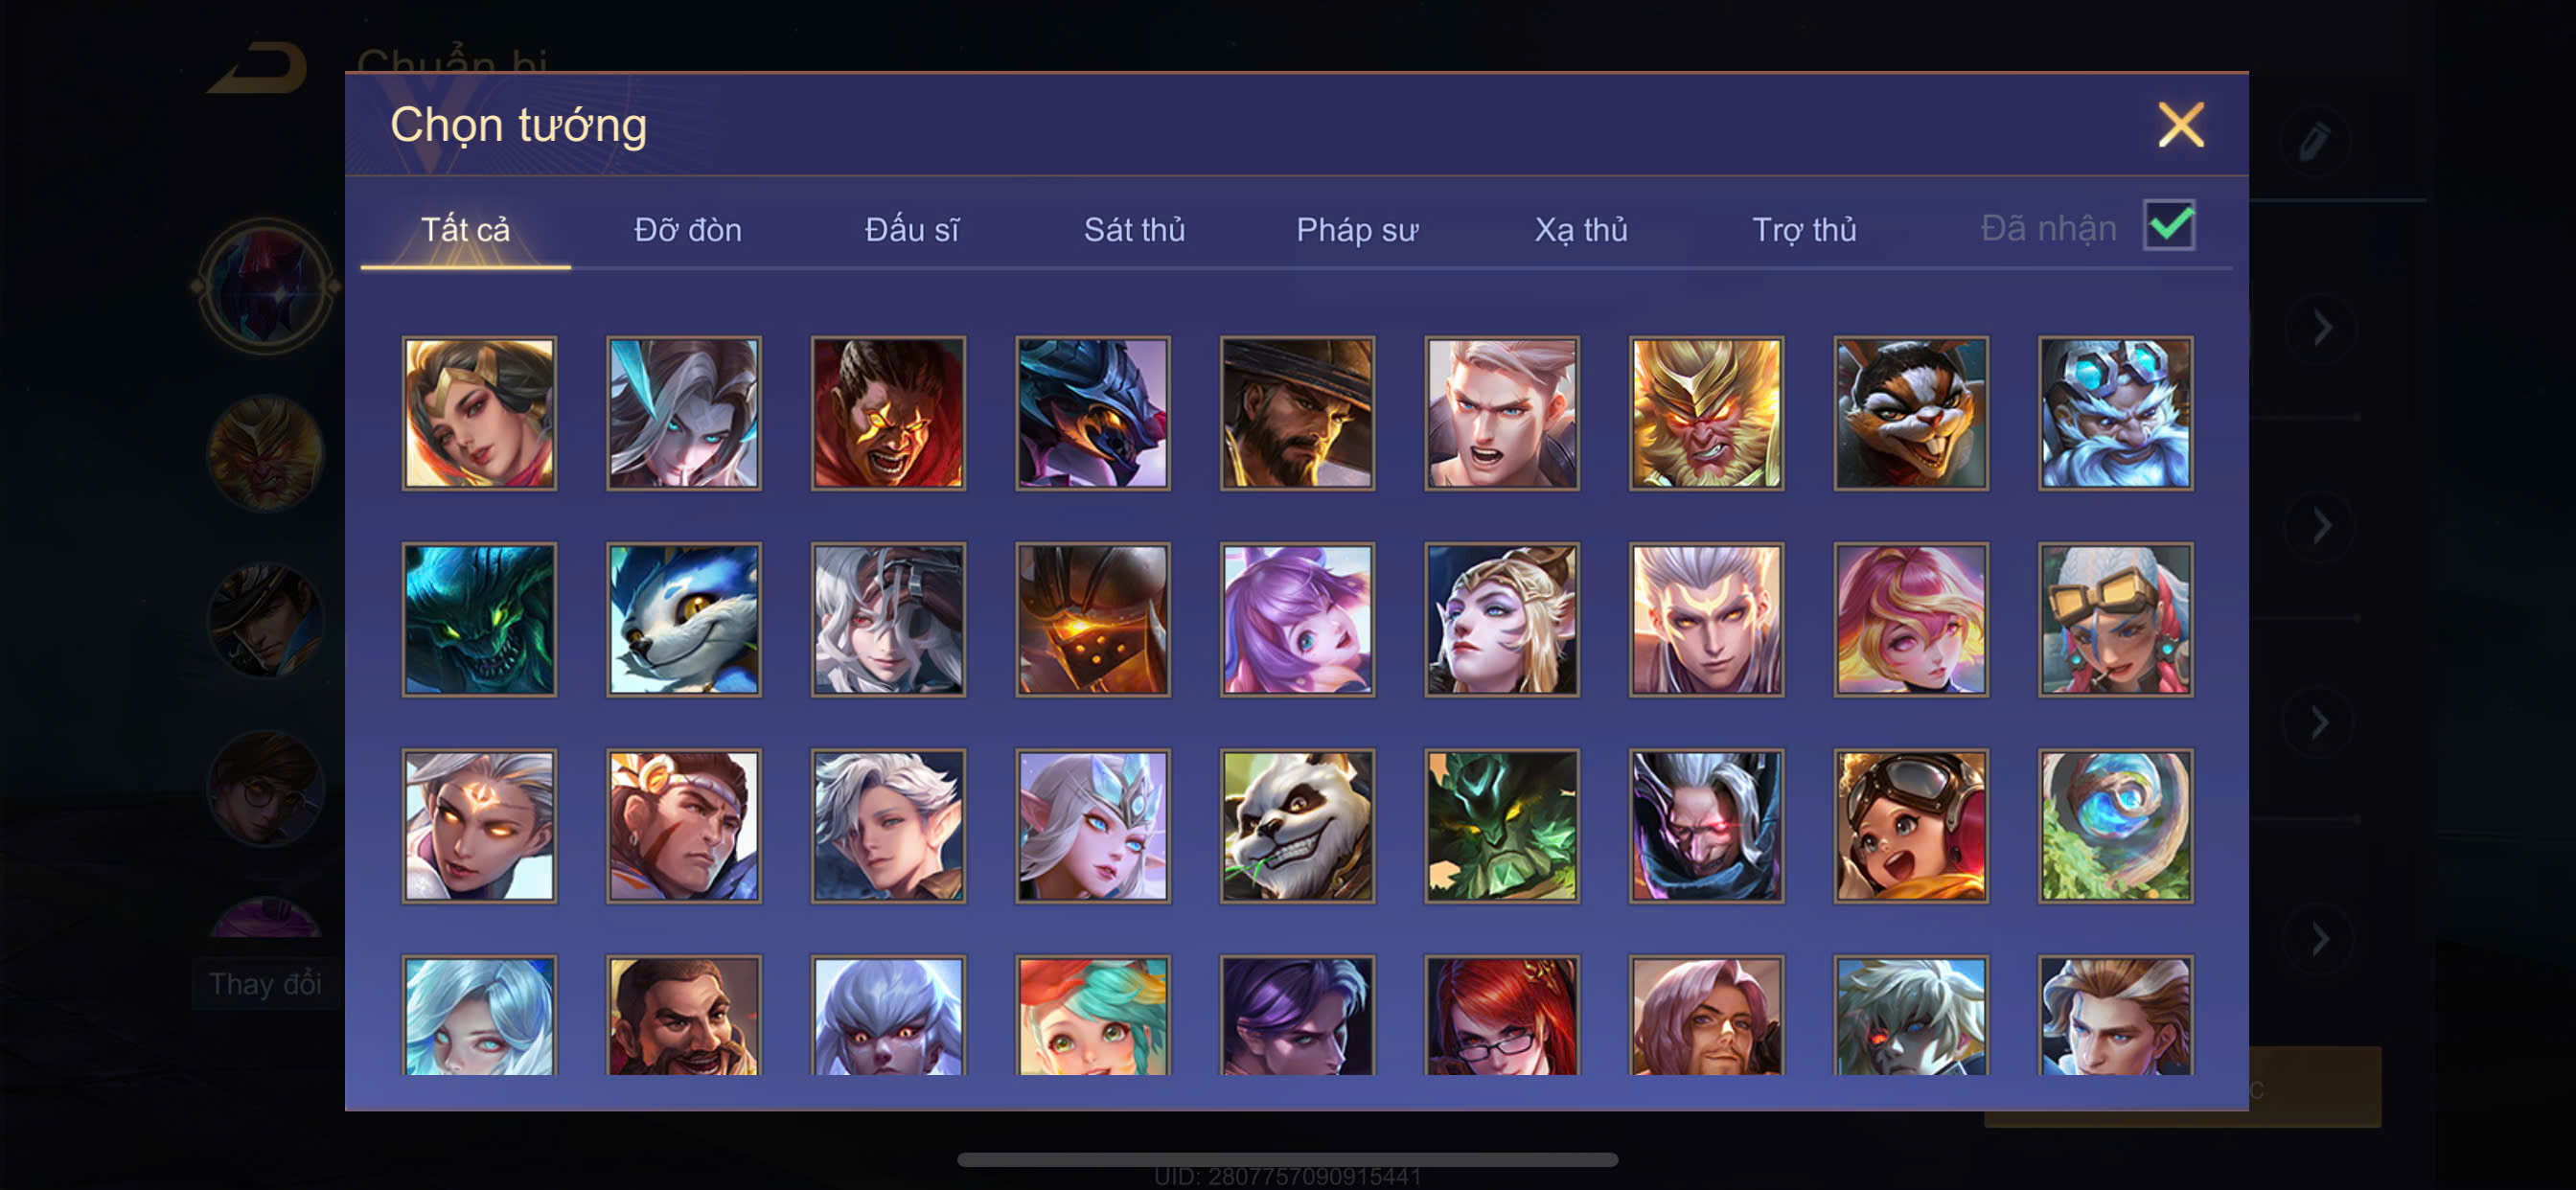Choose the panda hero portrait
This screenshot has width=2576, height=1190.
[x=1297, y=826]
